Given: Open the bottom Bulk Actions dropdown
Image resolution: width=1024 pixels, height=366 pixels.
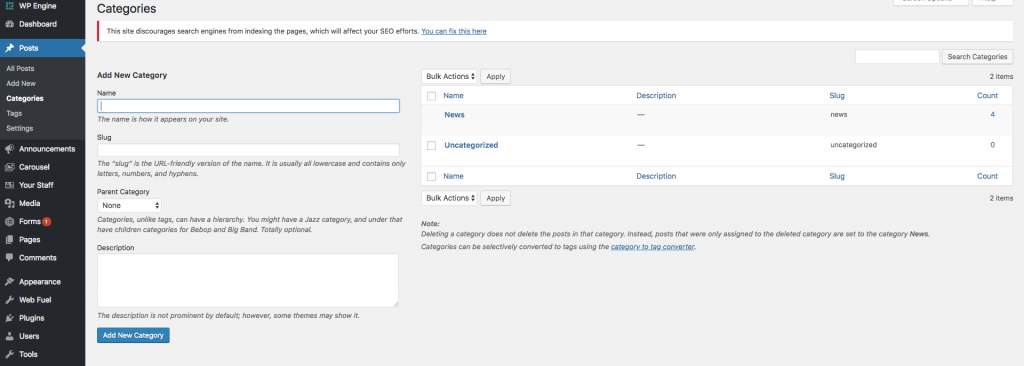Looking at the screenshot, I should (450, 198).
